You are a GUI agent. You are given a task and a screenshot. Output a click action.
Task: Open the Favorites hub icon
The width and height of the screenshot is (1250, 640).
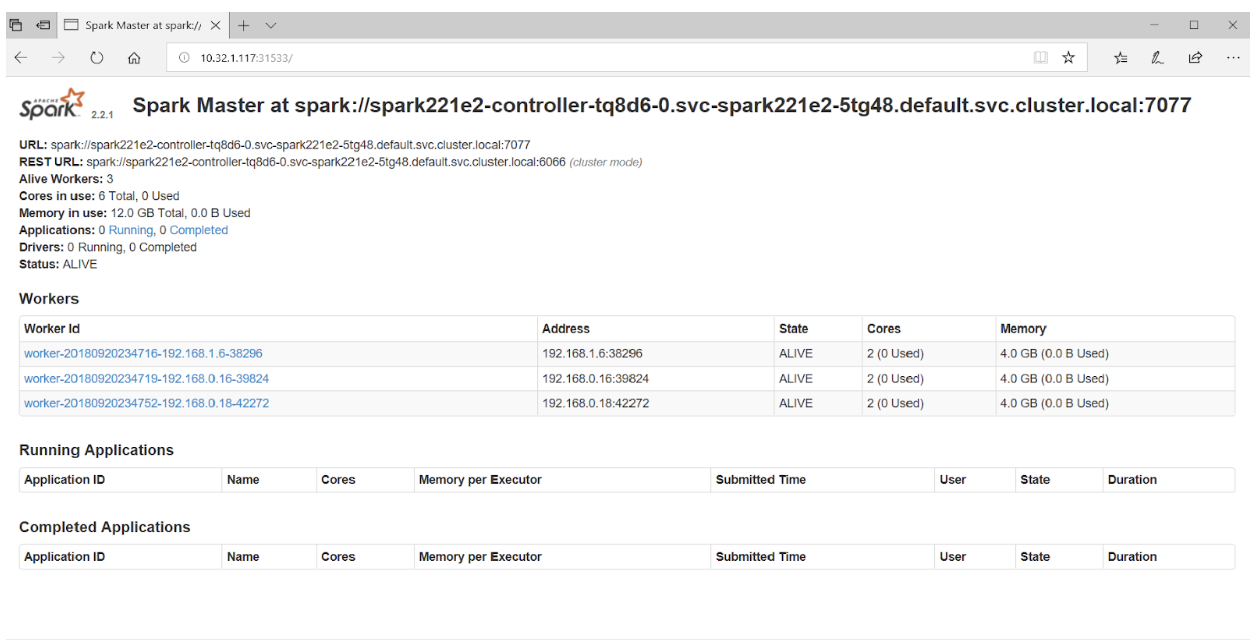point(1121,58)
